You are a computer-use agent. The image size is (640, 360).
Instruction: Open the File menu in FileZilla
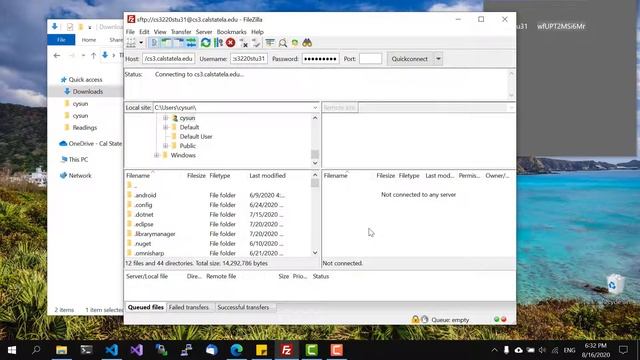pyautogui.click(x=130, y=32)
